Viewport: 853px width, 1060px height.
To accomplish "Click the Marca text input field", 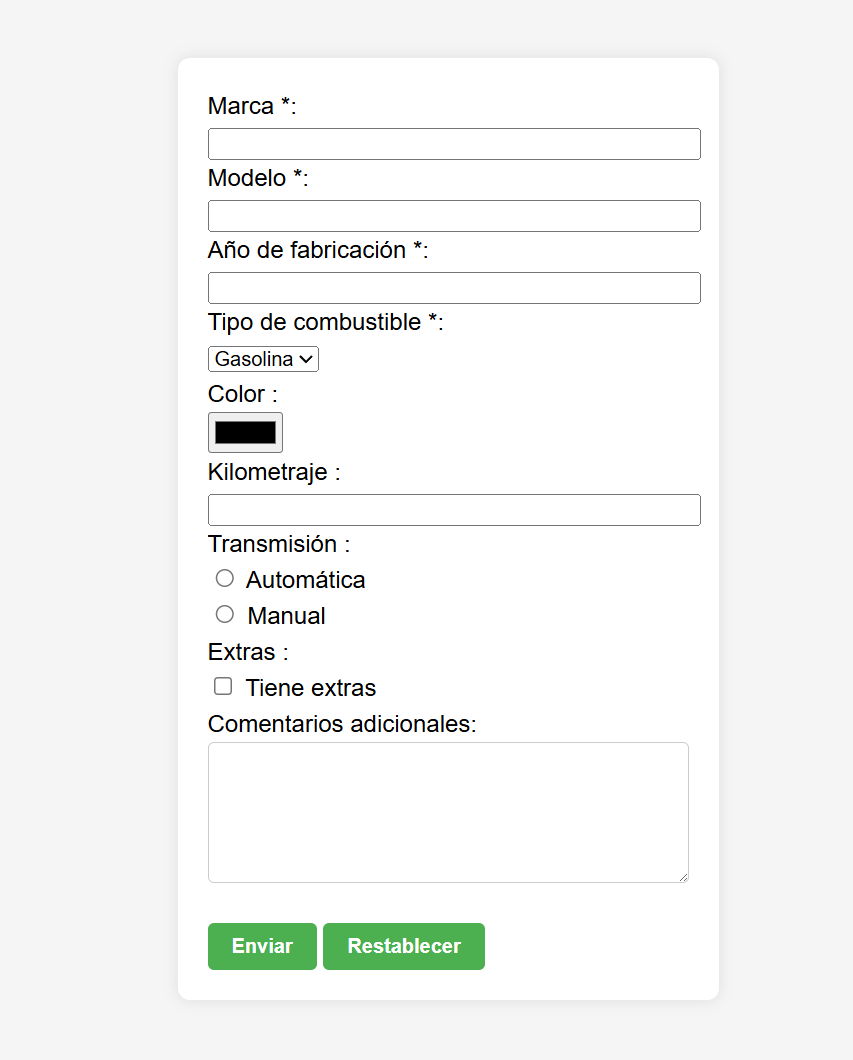I will [x=454, y=144].
